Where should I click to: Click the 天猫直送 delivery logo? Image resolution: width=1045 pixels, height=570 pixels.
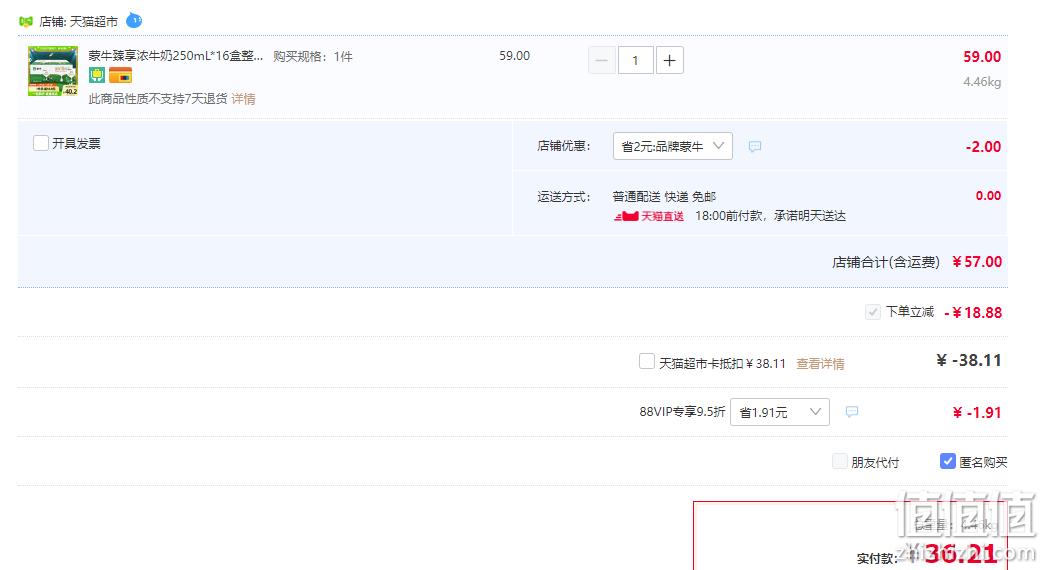(648, 216)
